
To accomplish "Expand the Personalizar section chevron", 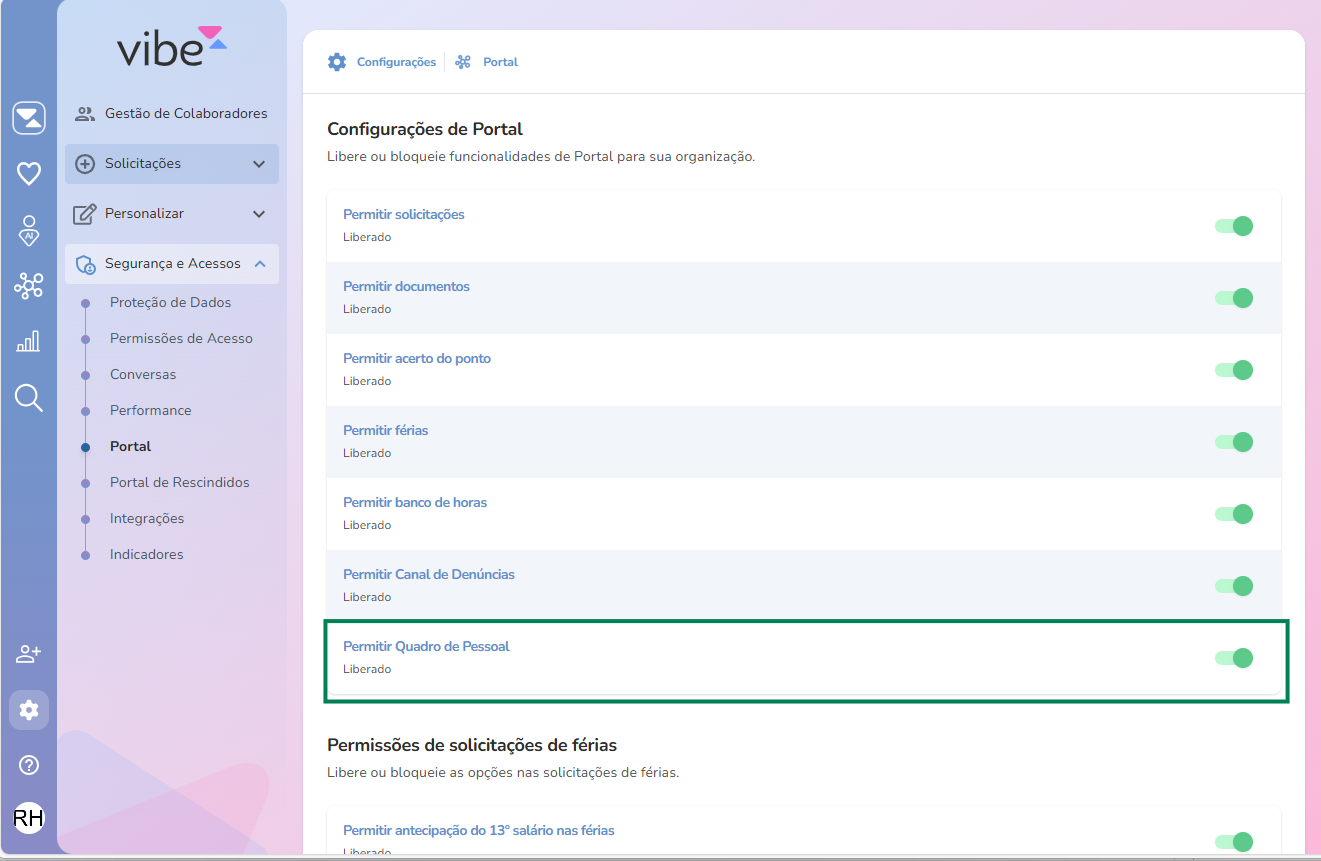I will 259,214.
